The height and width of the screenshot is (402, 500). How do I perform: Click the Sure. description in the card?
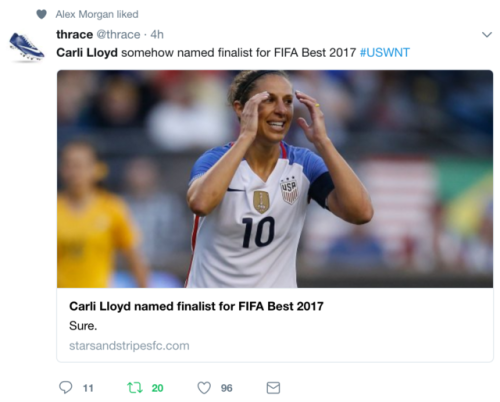[83, 326]
